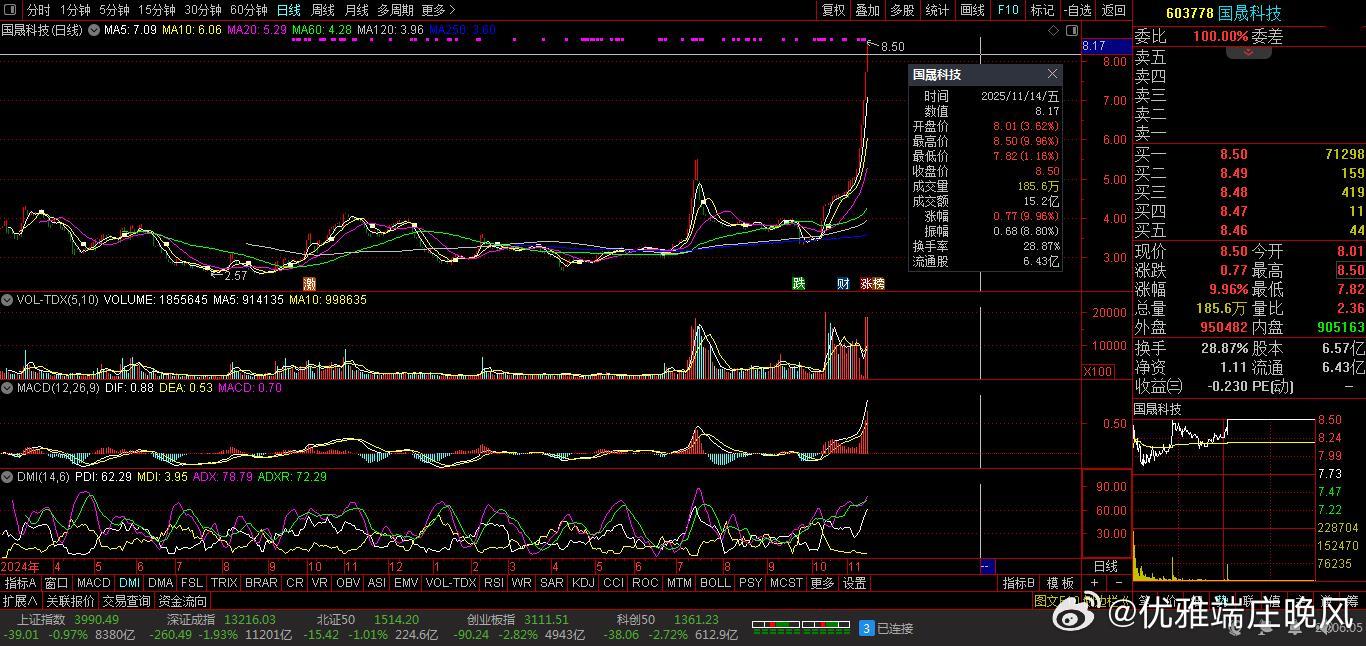The height and width of the screenshot is (646, 1366).
Task: Click the 叠加 overlay button
Action: coord(868,10)
